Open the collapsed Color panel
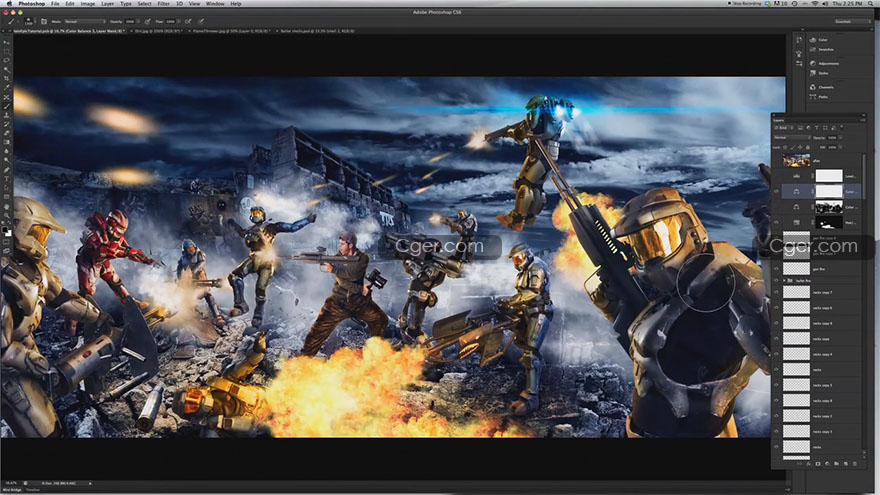Viewport: 880px width, 495px height. 819,40
